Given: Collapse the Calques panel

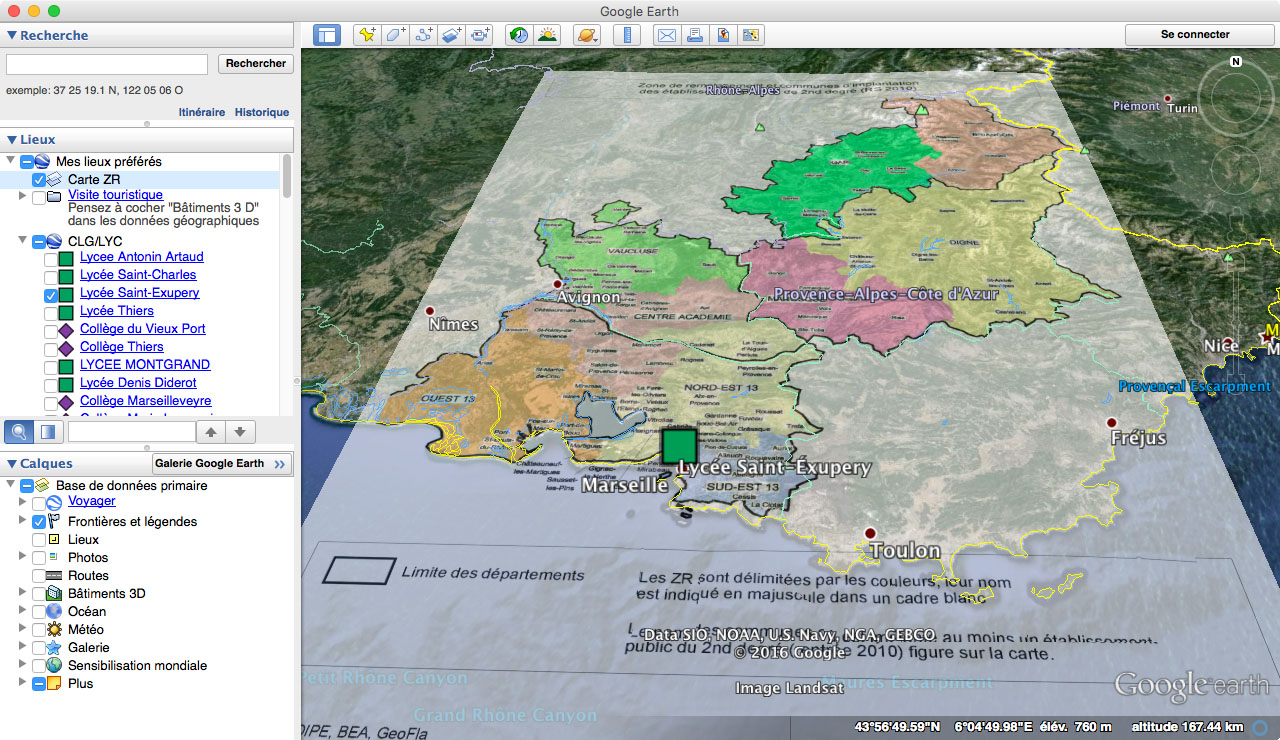Looking at the screenshot, I should click(12, 464).
